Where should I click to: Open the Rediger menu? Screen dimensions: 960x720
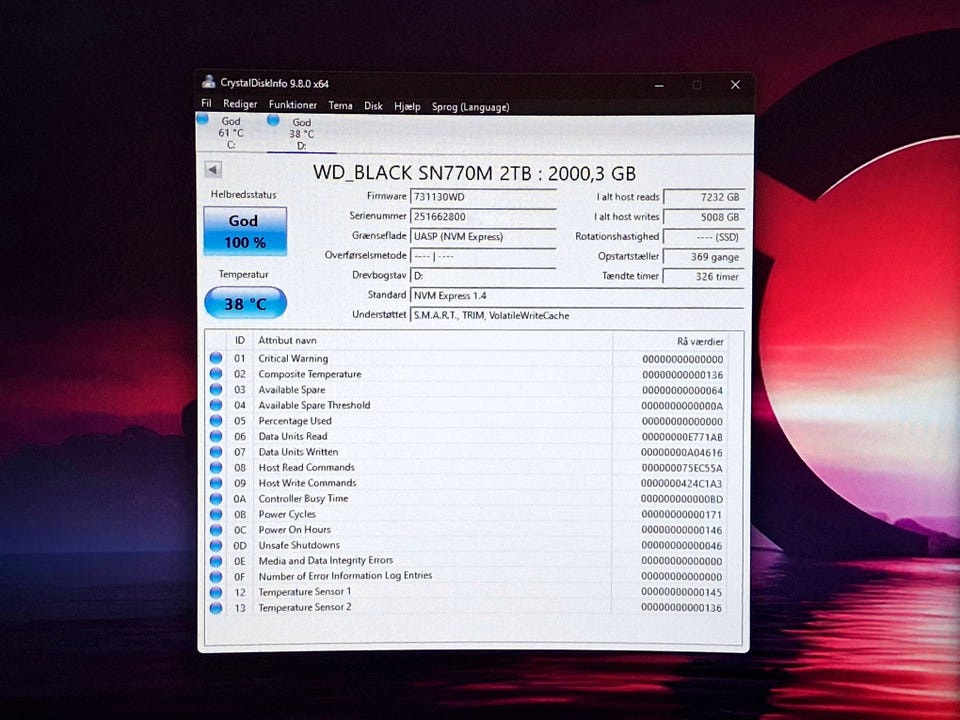pos(240,104)
